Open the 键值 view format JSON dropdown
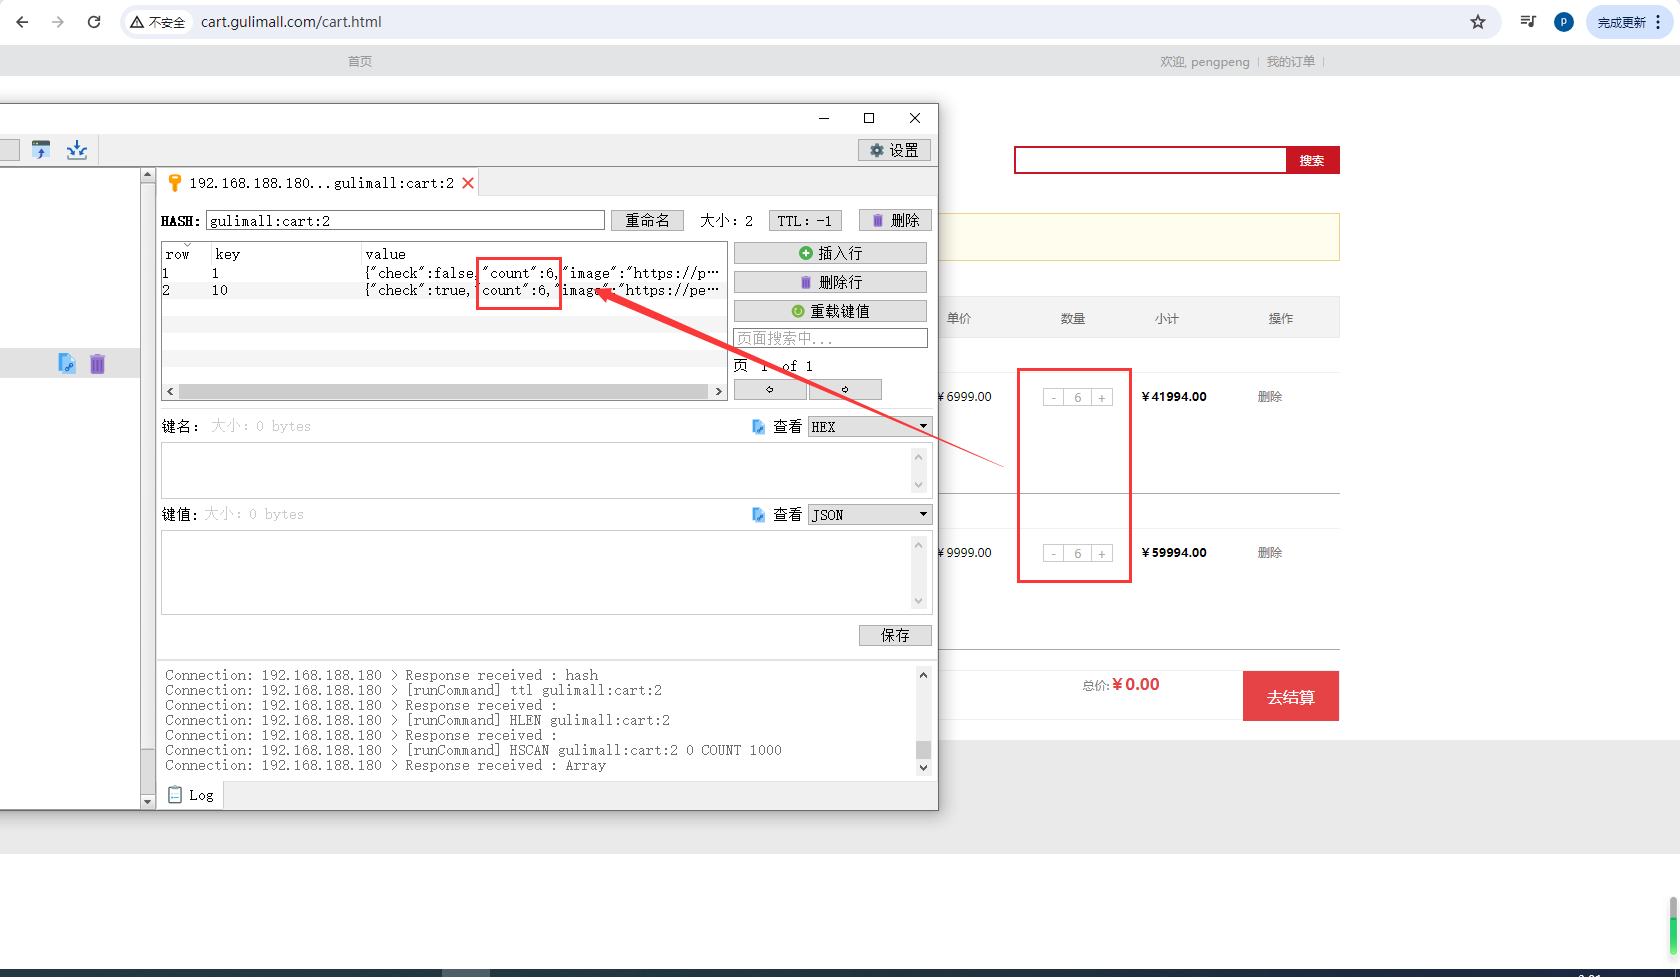This screenshot has height=977, width=1680. [x=870, y=514]
